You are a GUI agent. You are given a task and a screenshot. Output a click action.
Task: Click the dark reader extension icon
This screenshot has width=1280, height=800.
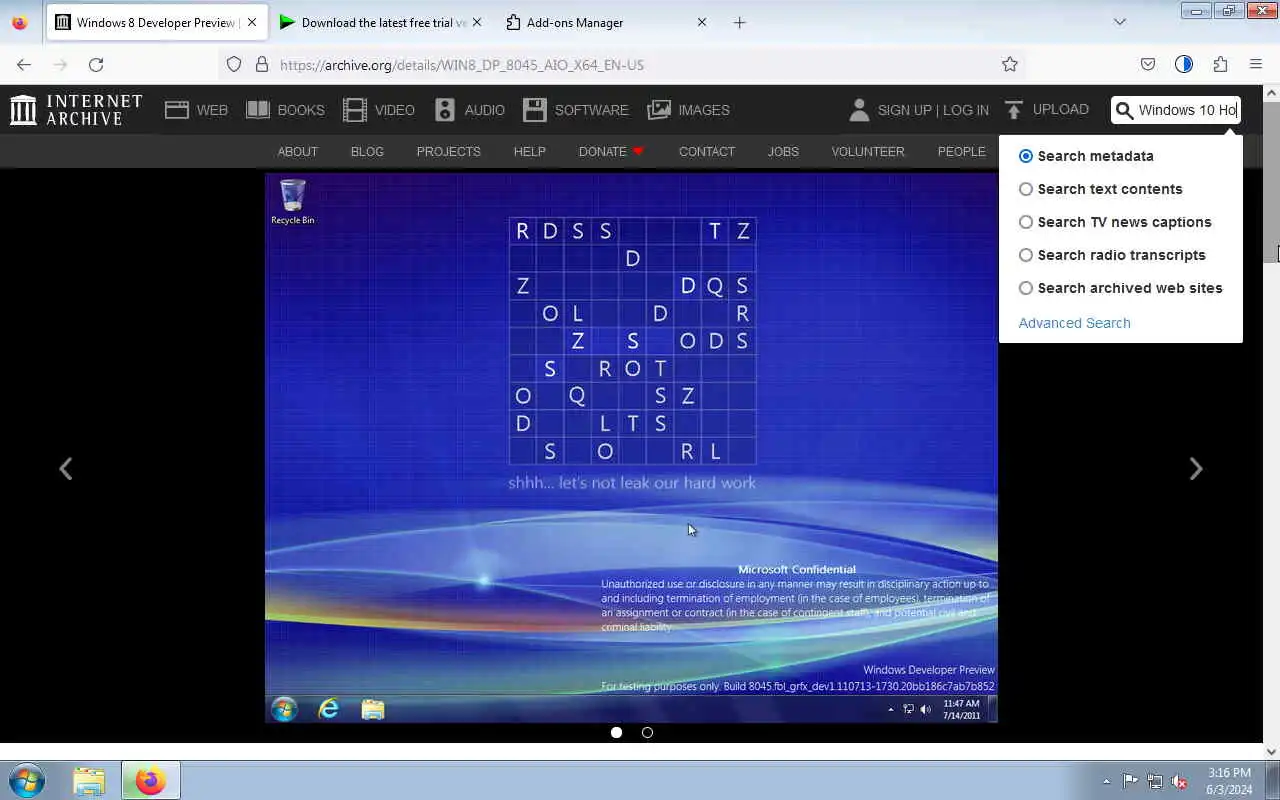click(x=1184, y=64)
